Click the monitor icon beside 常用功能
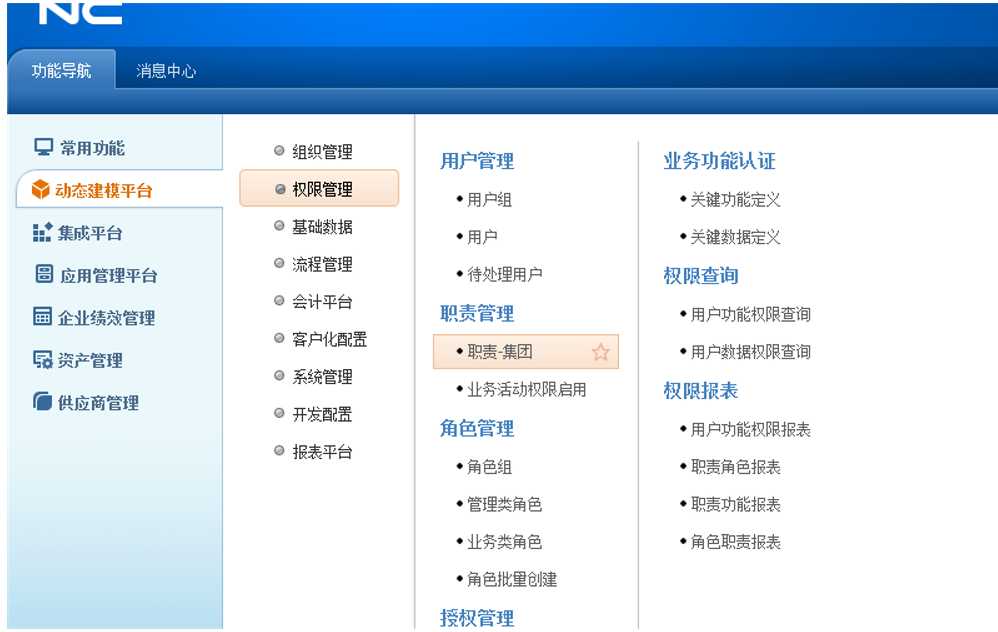The height and width of the screenshot is (632, 998). tap(43, 147)
